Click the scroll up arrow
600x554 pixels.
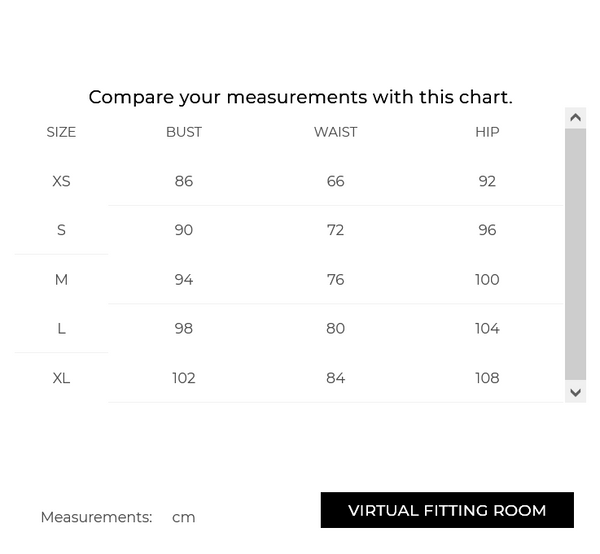575,118
